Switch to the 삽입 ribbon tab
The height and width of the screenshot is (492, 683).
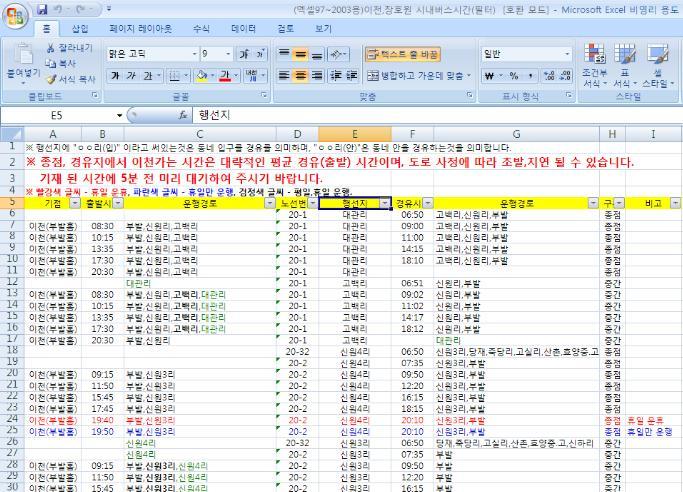pyautogui.click(x=80, y=29)
